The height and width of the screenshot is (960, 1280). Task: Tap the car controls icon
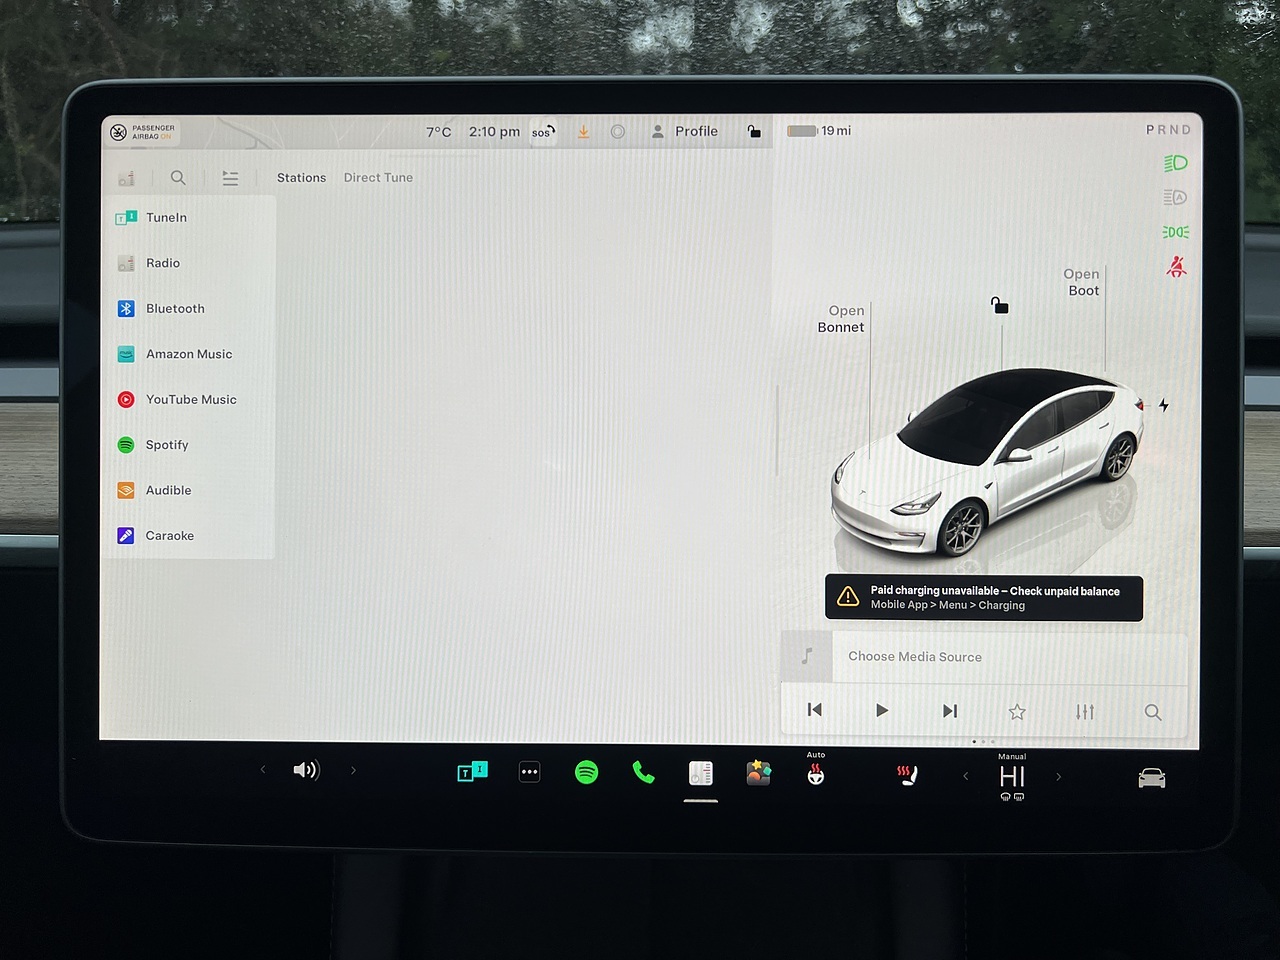click(1151, 778)
